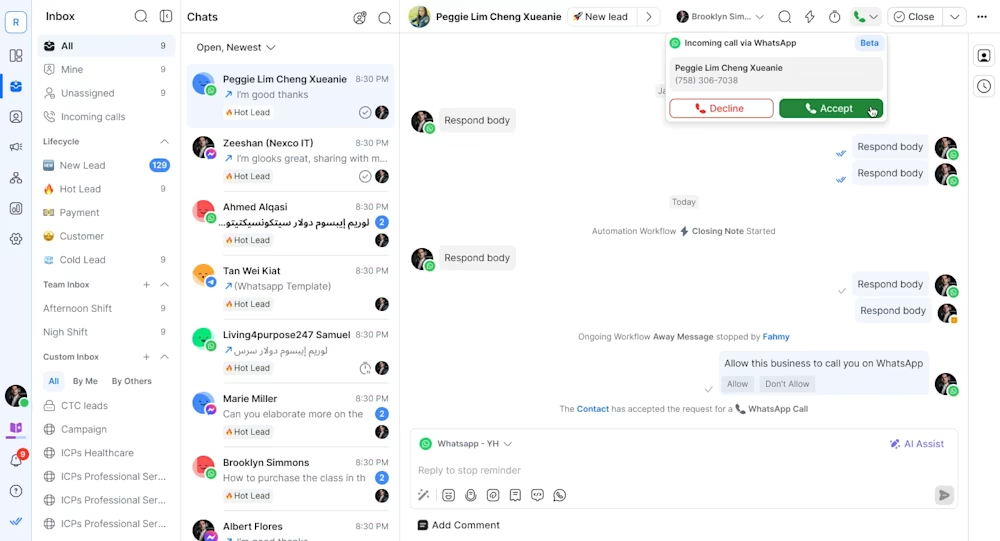The image size is (1000, 541).
Task: Open the Help question mark icon
Action: coord(16,491)
